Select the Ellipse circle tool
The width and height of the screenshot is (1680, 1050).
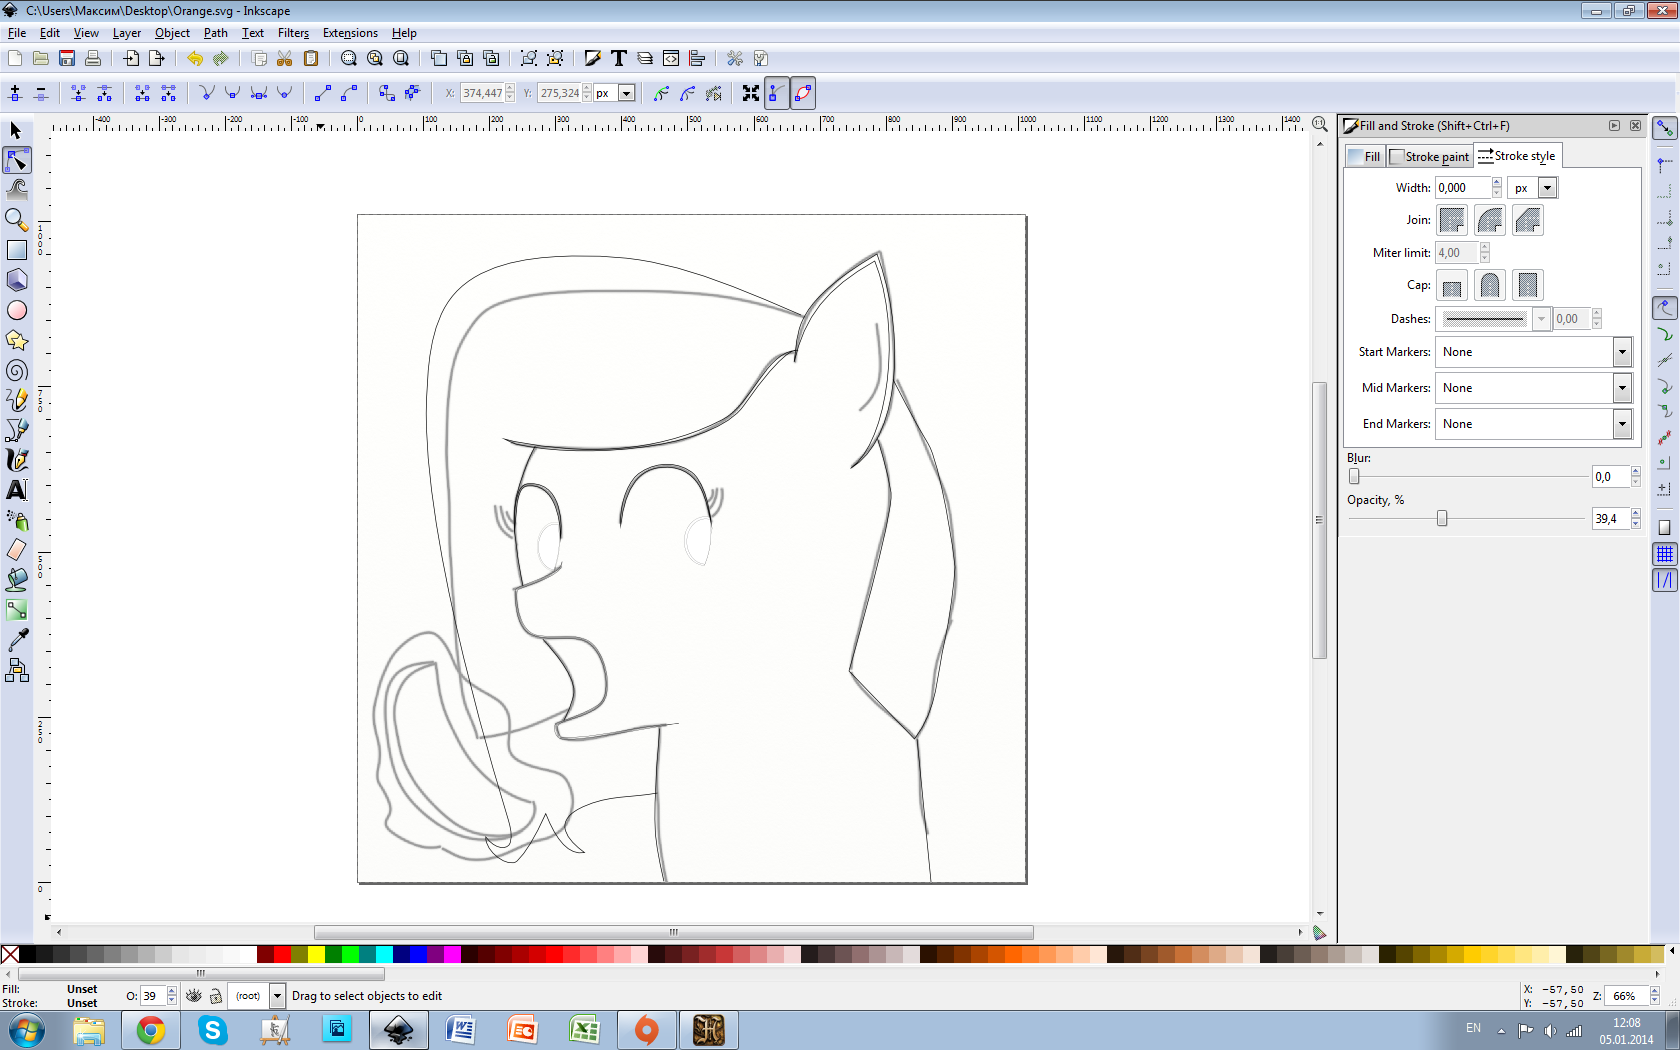click(x=16, y=310)
